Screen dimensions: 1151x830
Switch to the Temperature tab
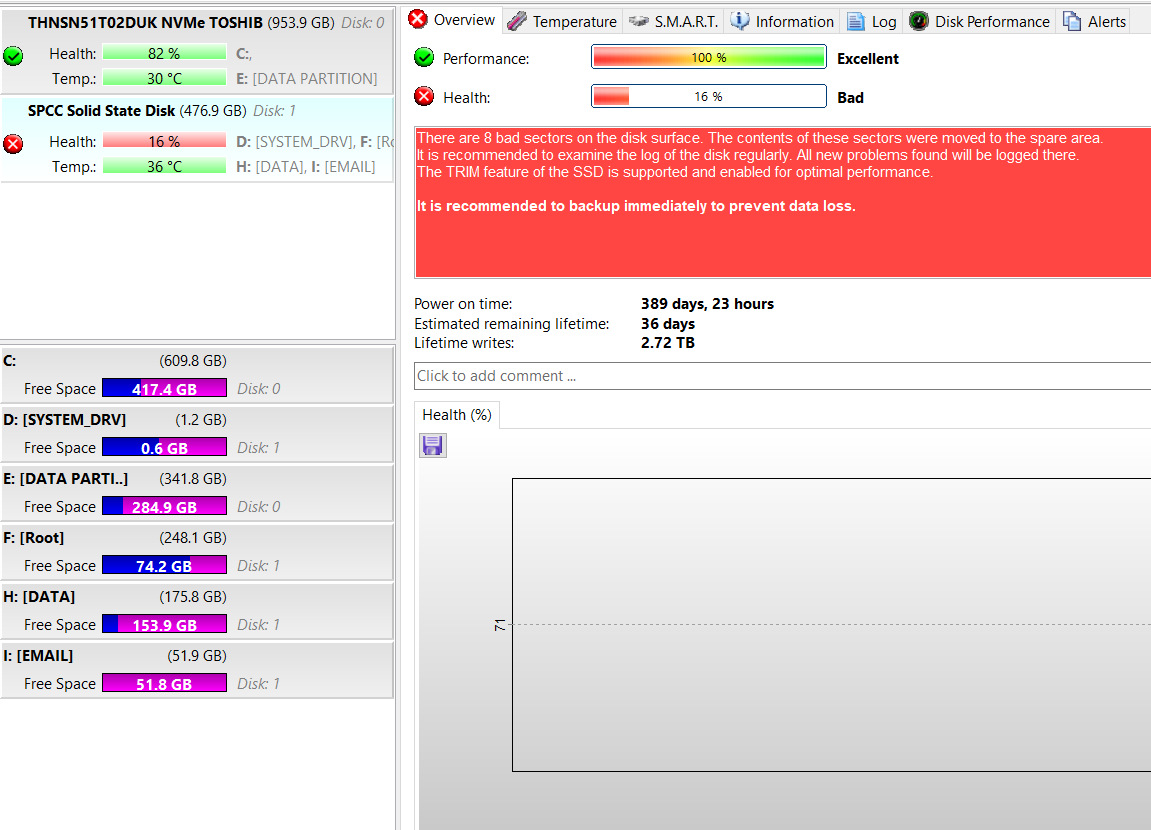click(x=562, y=21)
